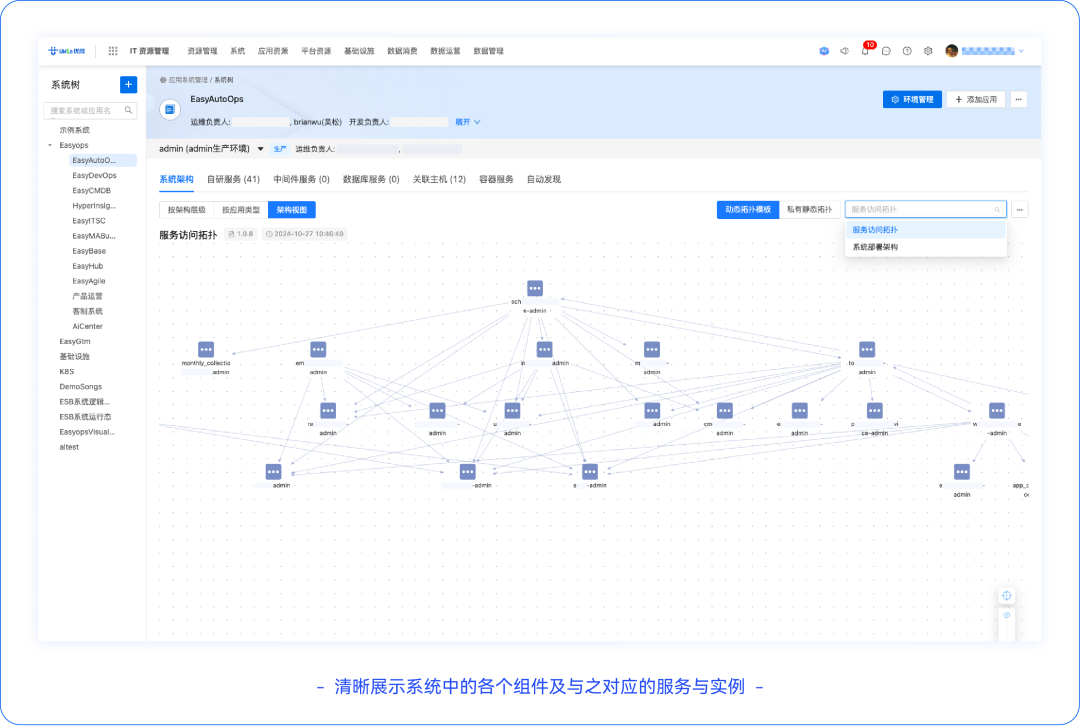Select EasyITSC in the system tree
The height and width of the screenshot is (727, 1080).
point(89,221)
